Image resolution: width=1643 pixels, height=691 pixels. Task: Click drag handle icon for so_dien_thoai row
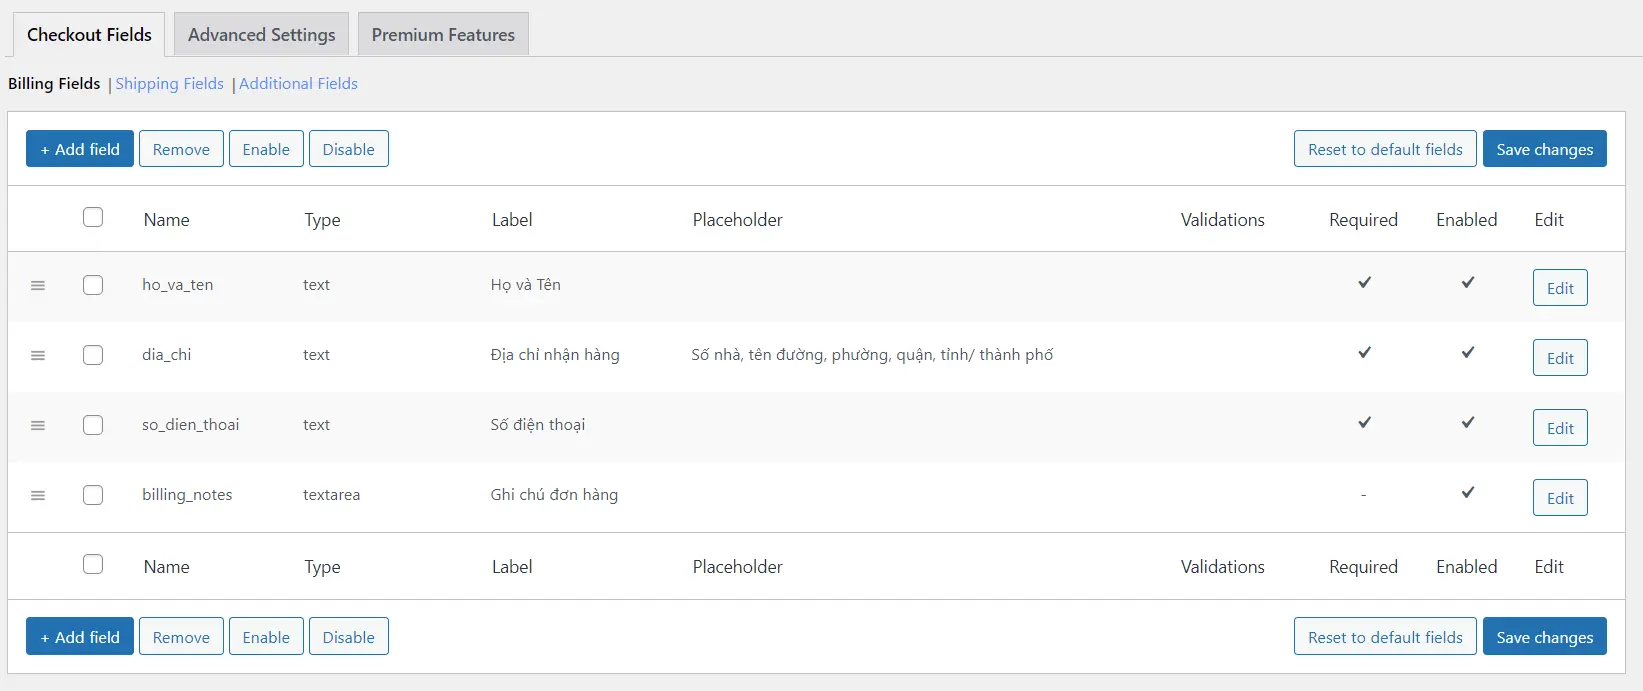pos(38,426)
